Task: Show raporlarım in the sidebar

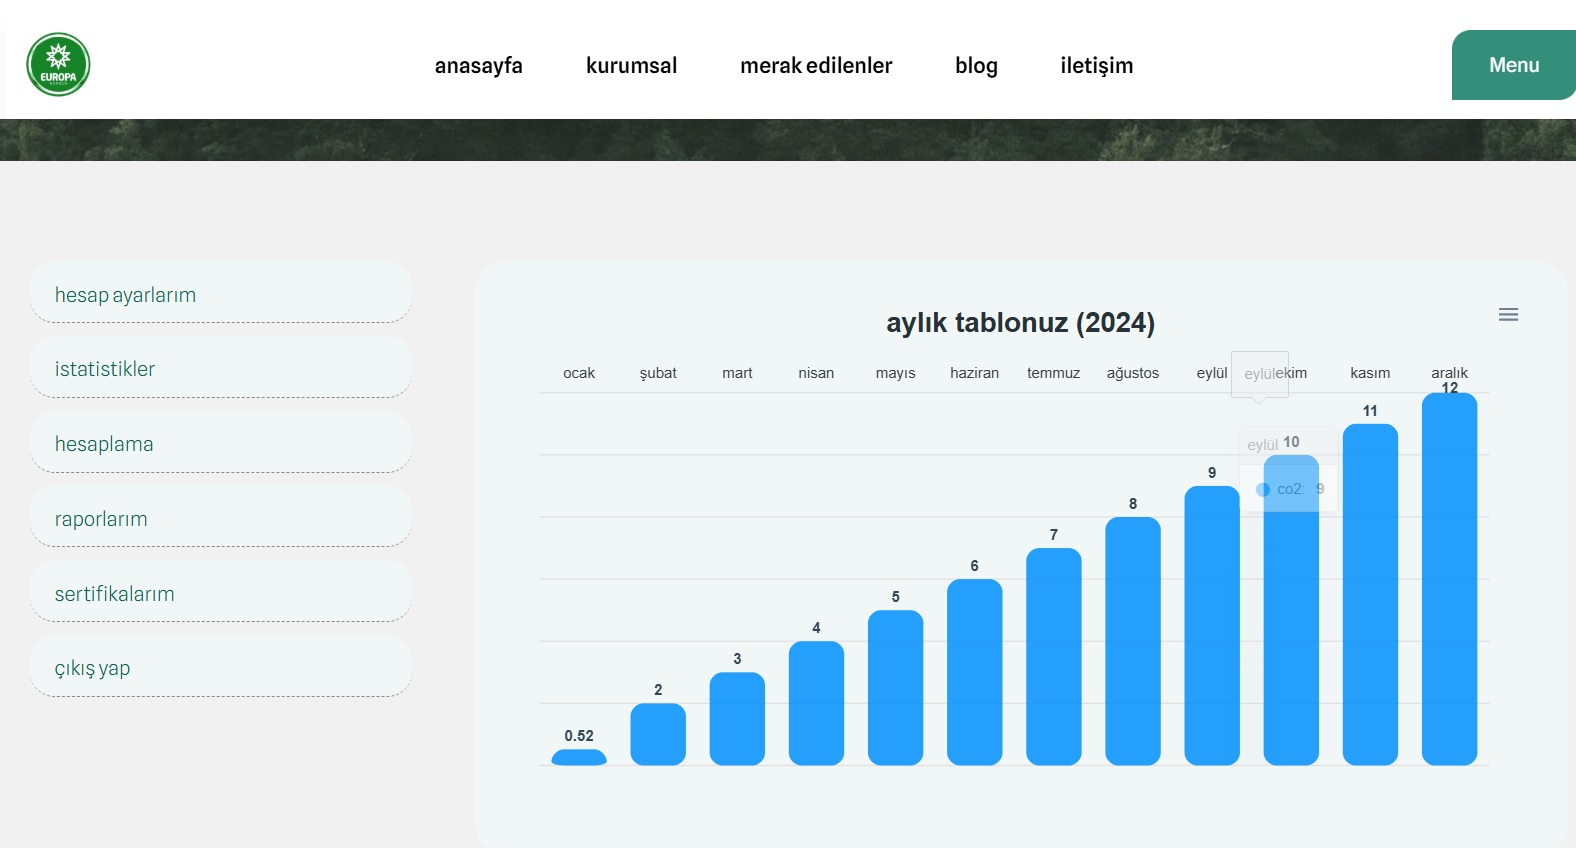Action: coord(221,519)
